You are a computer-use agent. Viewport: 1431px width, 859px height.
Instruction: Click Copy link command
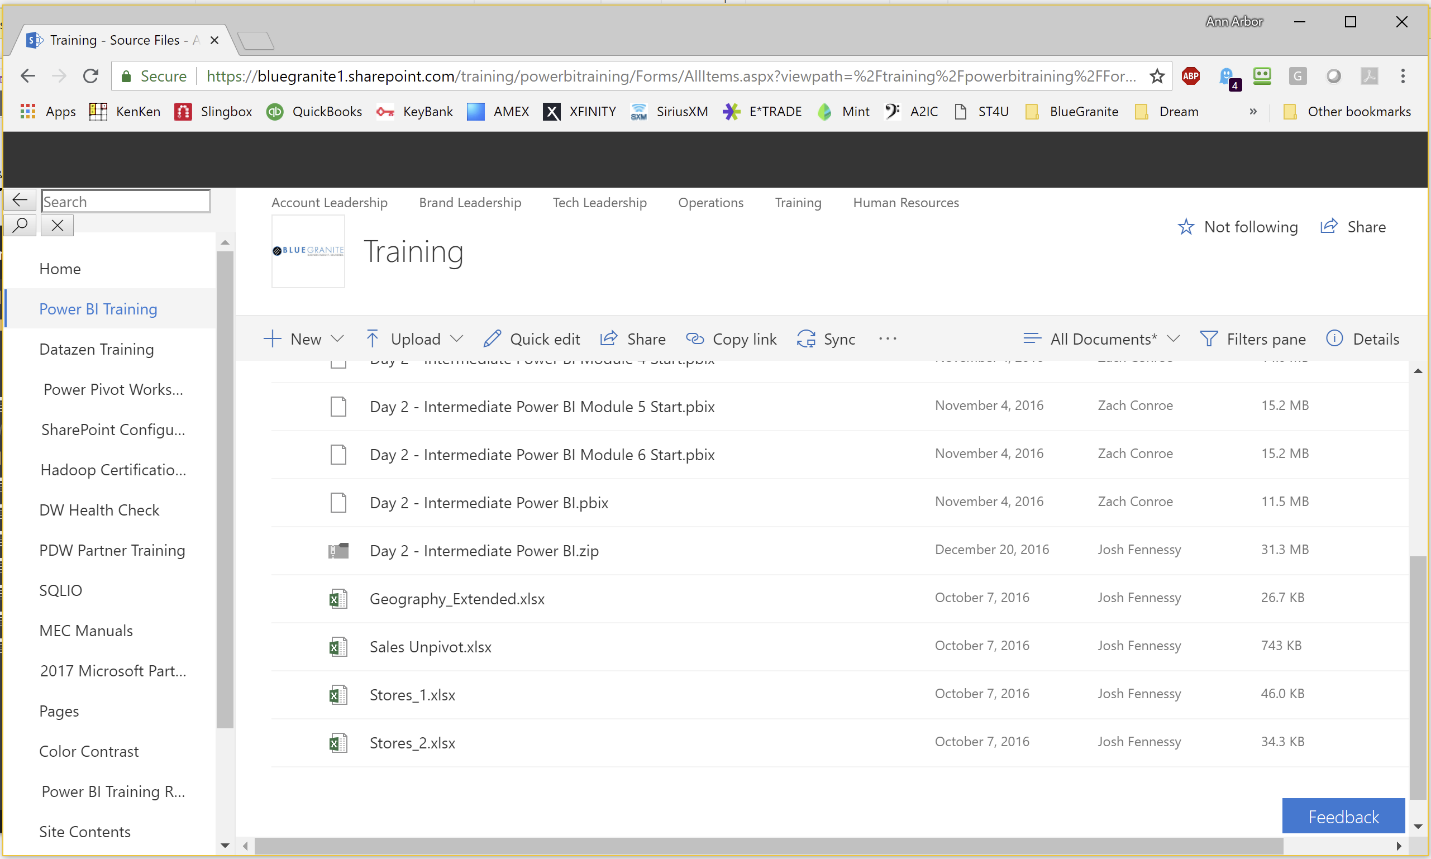pos(731,339)
